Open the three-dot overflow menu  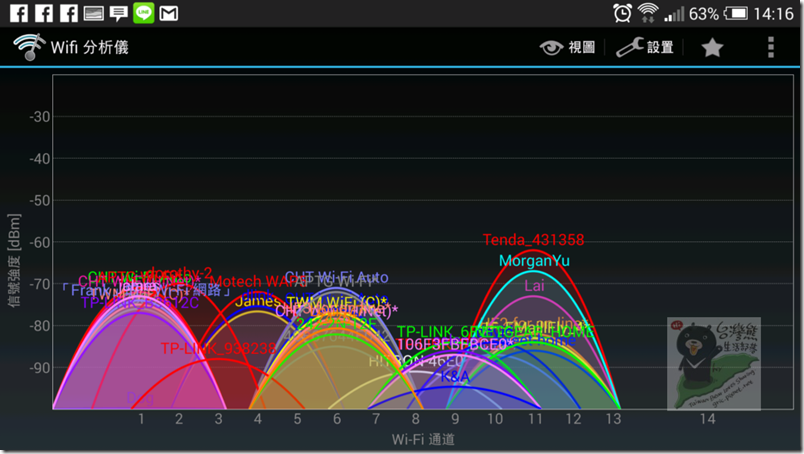[770, 47]
